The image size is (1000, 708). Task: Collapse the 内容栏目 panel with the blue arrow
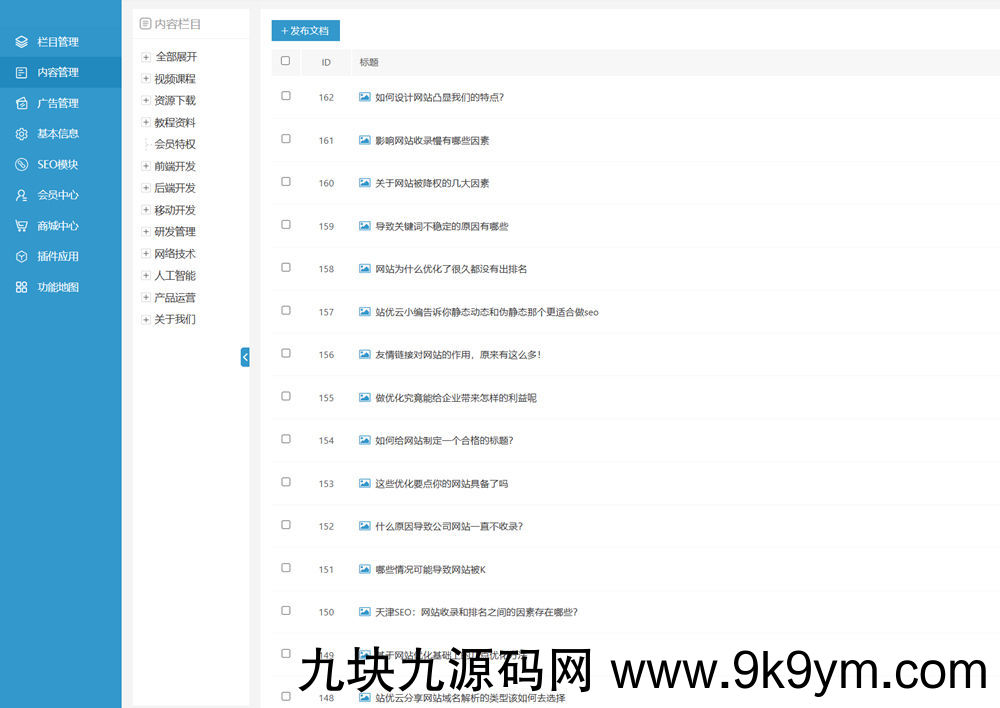(245, 357)
